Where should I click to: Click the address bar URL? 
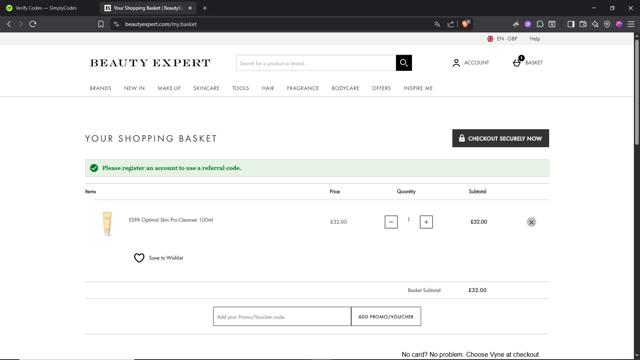coord(161,24)
